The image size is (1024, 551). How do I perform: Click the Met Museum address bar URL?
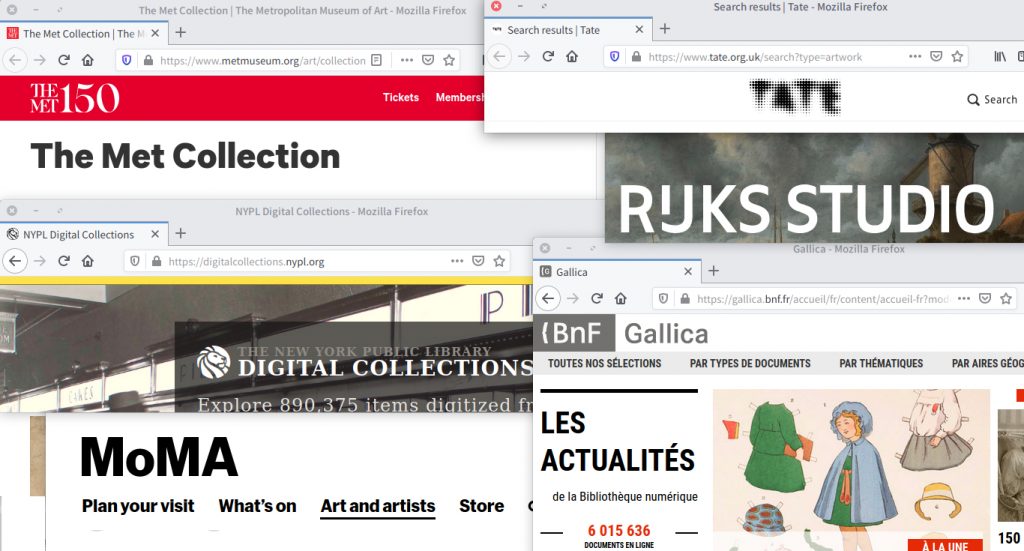click(x=263, y=61)
